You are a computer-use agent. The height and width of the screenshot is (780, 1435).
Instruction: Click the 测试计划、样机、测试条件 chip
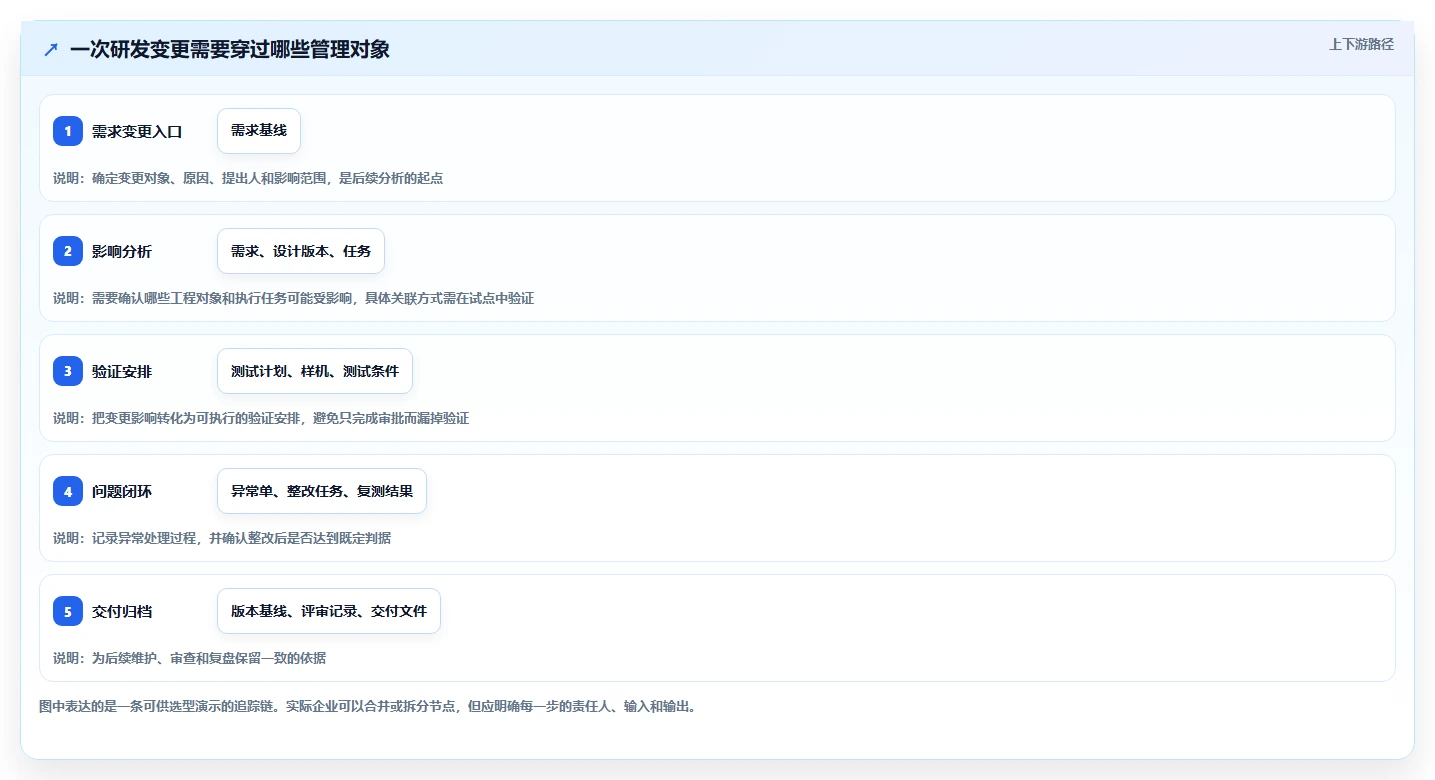(x=315, y=371)
